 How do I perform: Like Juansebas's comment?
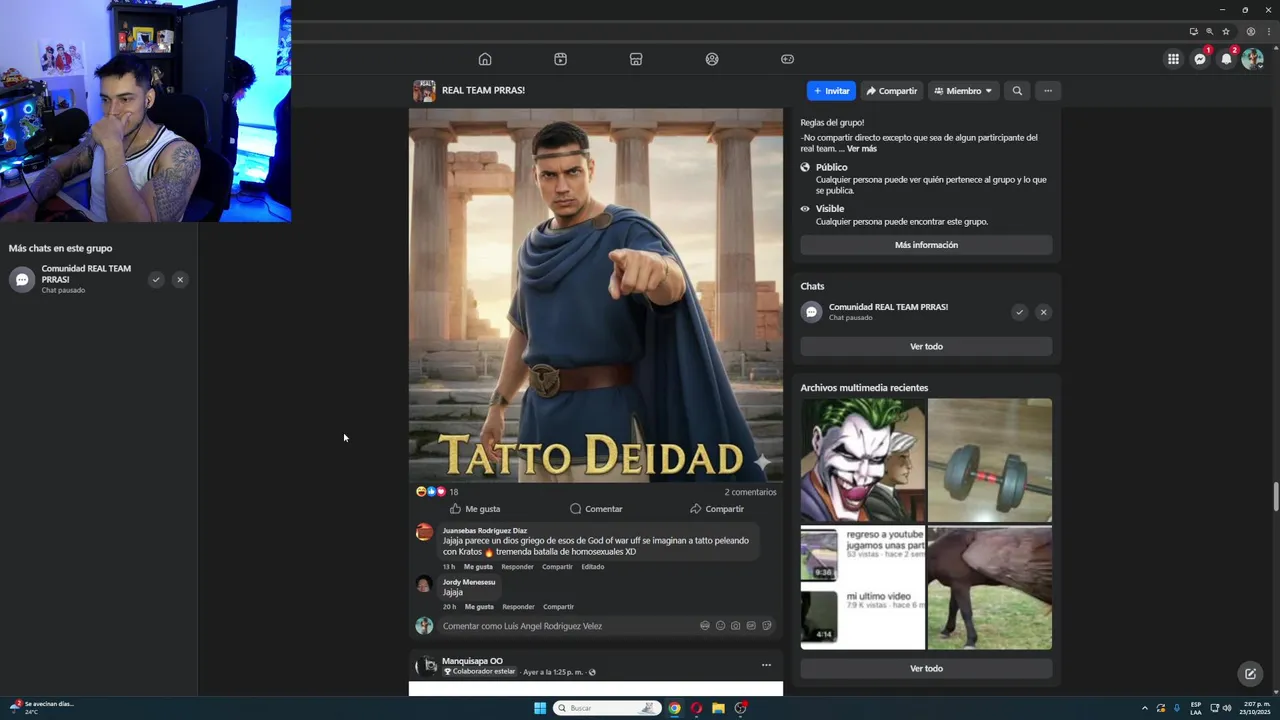point(478,567)
